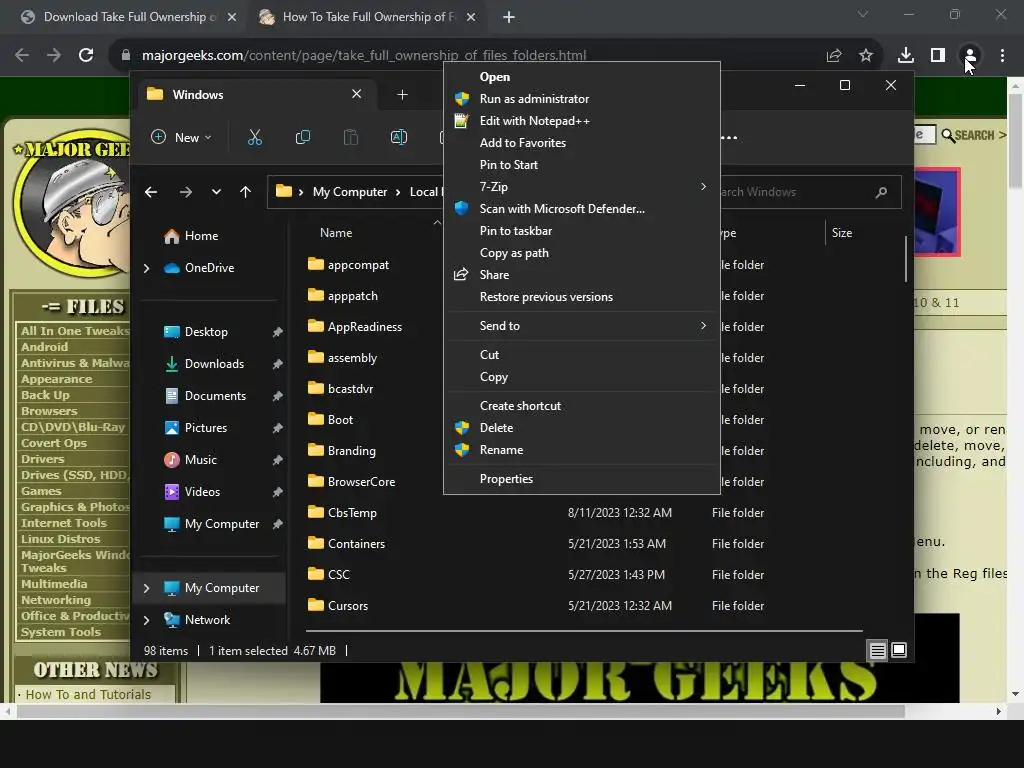Image resolution: width=1024 pixels, height=768 pixels.
Task: Open Chrome three-dot menu
Action: tap(1002, 56)
